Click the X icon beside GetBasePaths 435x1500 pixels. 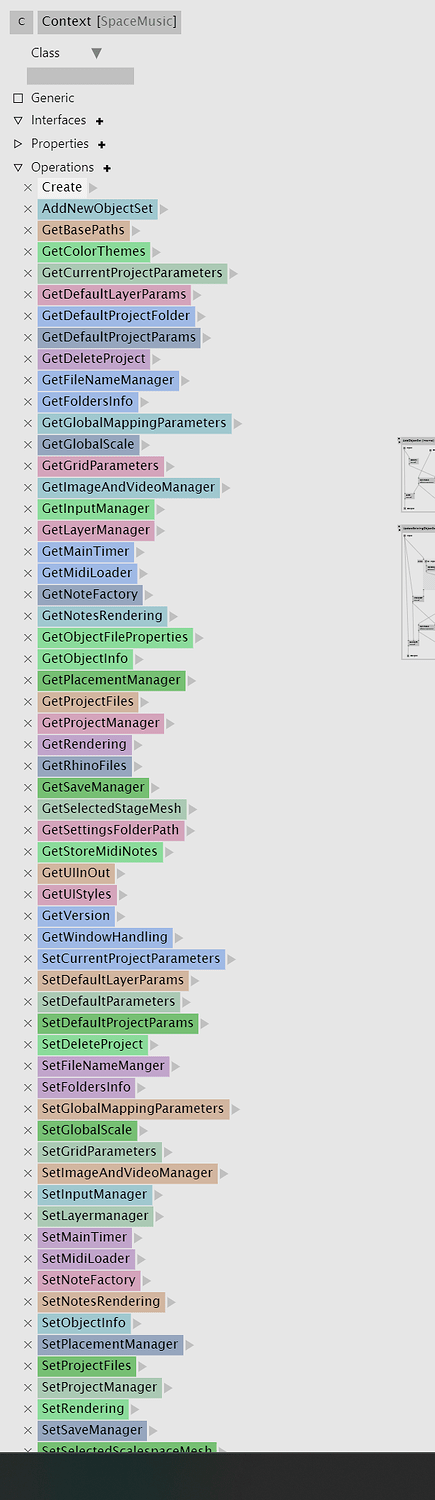point(28,230)
